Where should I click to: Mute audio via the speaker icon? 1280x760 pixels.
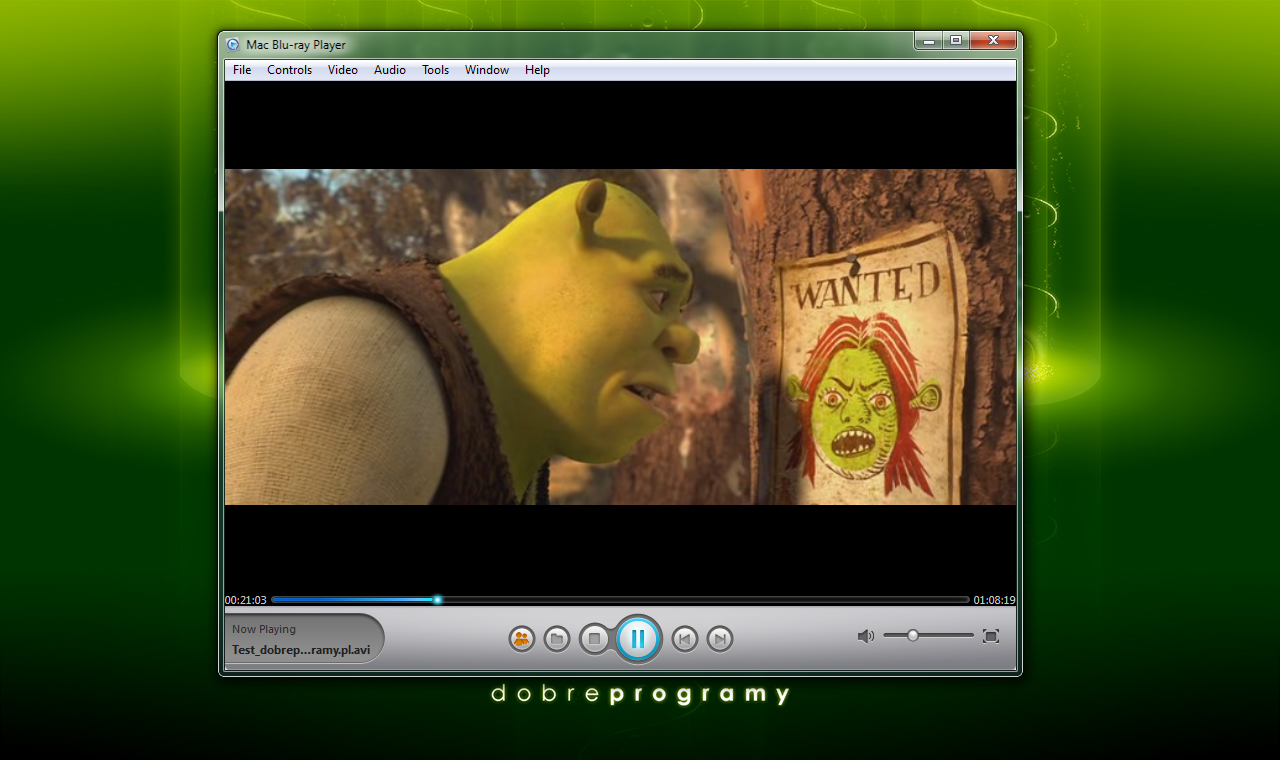(x=866, y=636)
